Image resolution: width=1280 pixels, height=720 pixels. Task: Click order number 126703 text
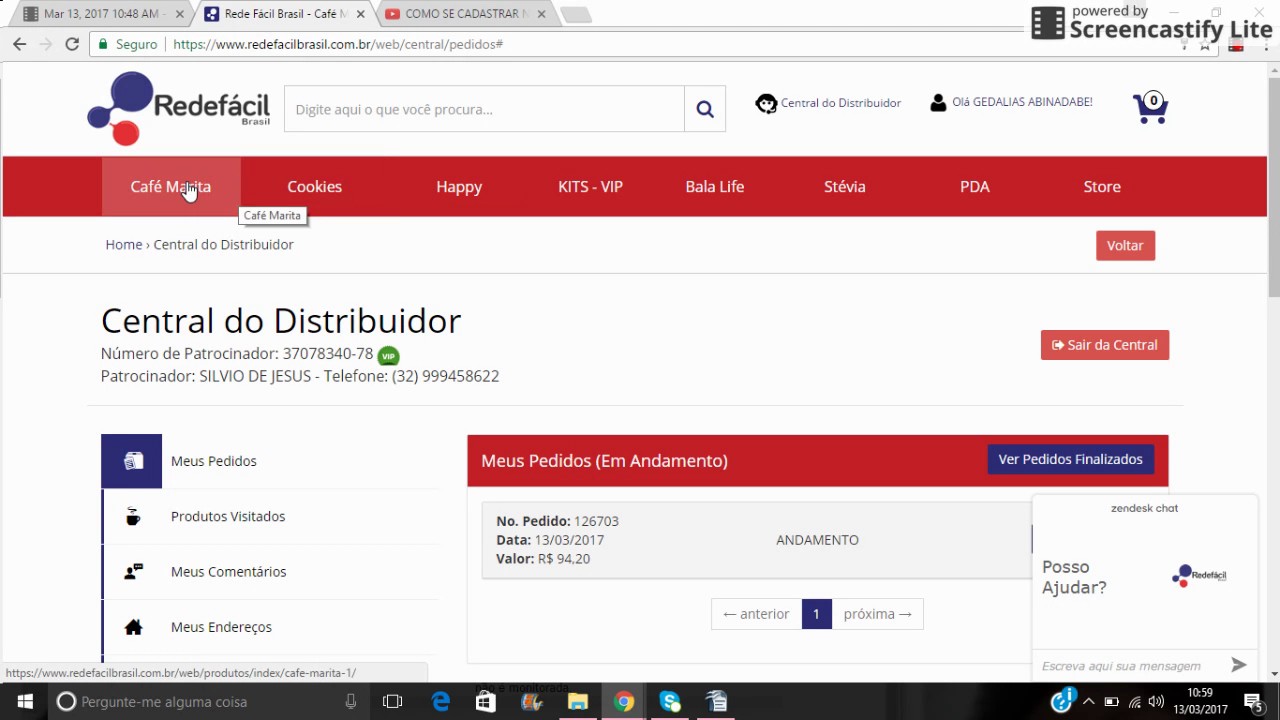596,521
